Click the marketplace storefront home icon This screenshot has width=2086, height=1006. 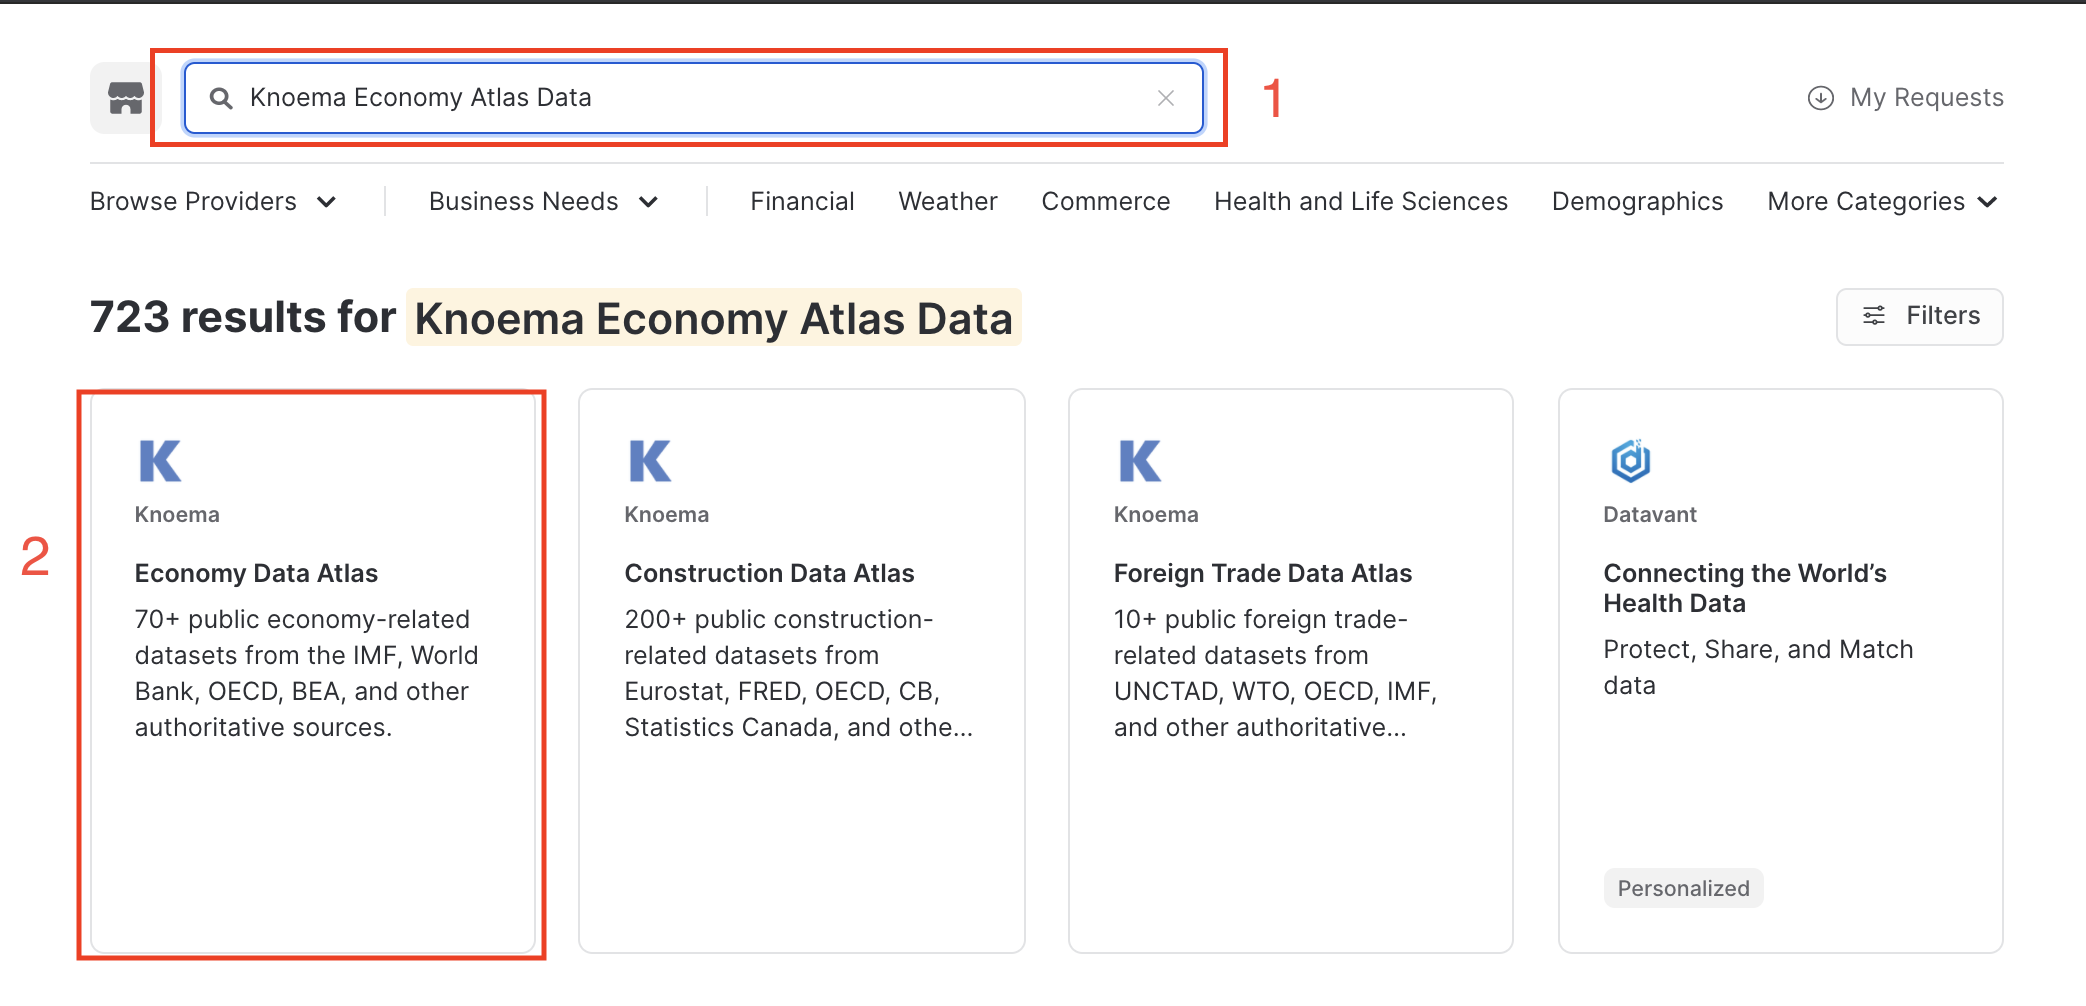tap(125, 98)
